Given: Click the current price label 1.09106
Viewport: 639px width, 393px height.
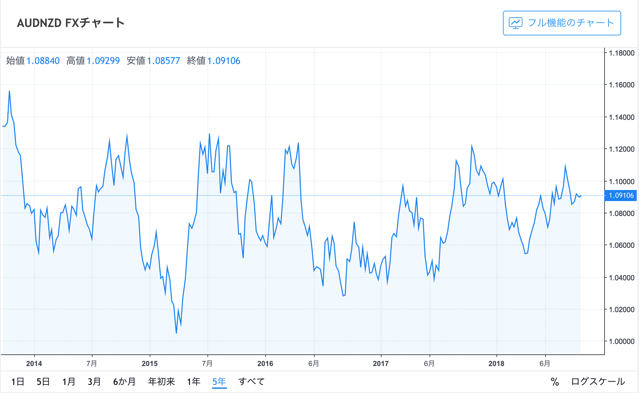Looking at the screenshot, I should (x=621, y=196).
